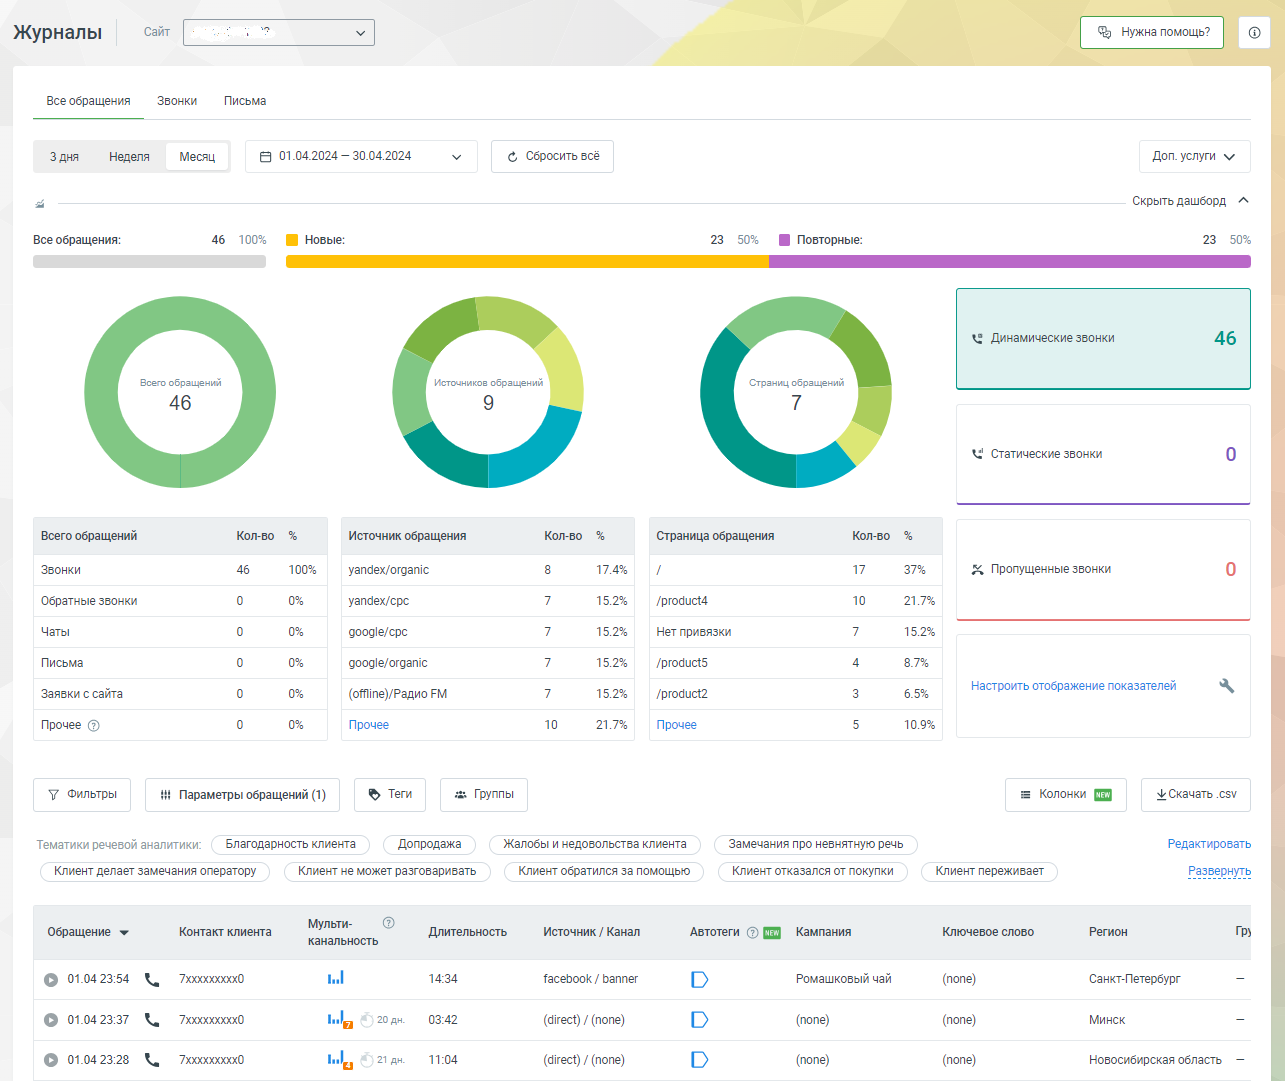Toggle Допродажа topic chip
Viewport: 1285px width, 1081px height.
point(430,845)
